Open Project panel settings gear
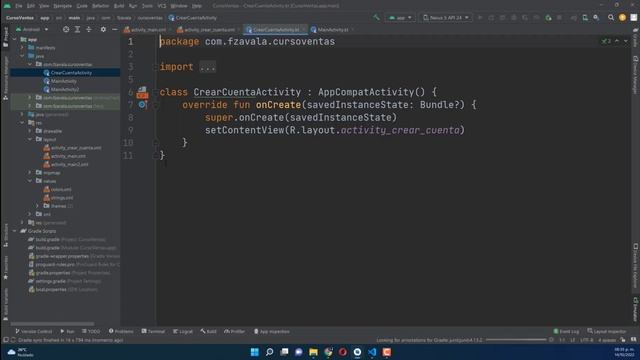 [103, 29]
